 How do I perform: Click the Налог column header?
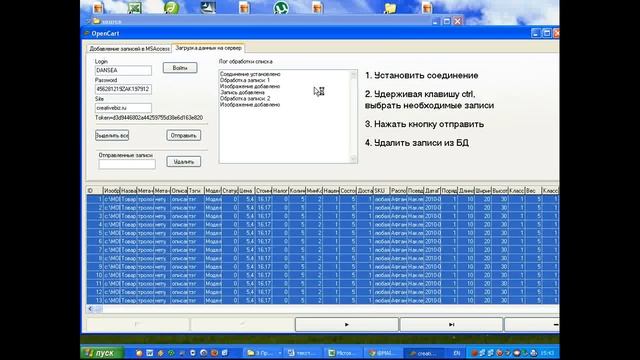coord(280,191)
